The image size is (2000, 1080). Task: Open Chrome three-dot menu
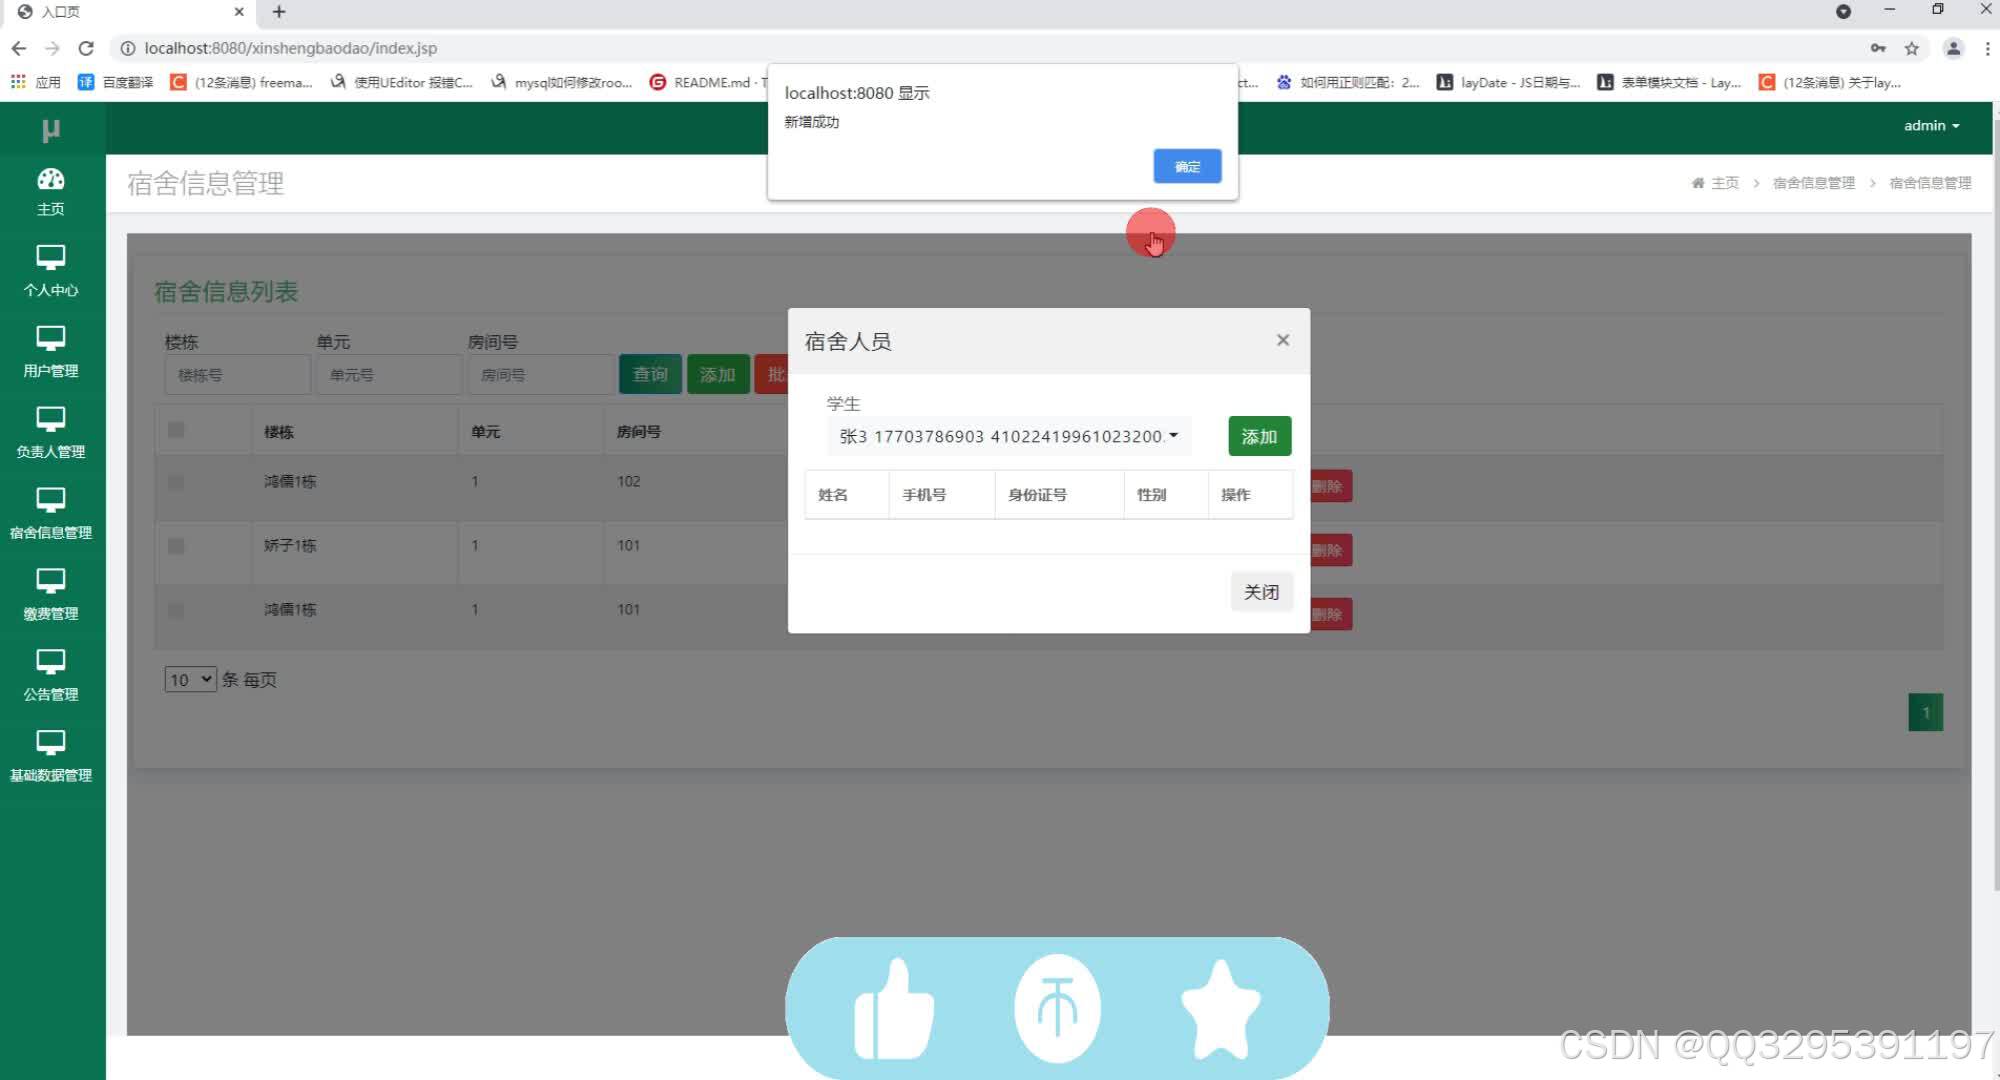coord(1987,48)
